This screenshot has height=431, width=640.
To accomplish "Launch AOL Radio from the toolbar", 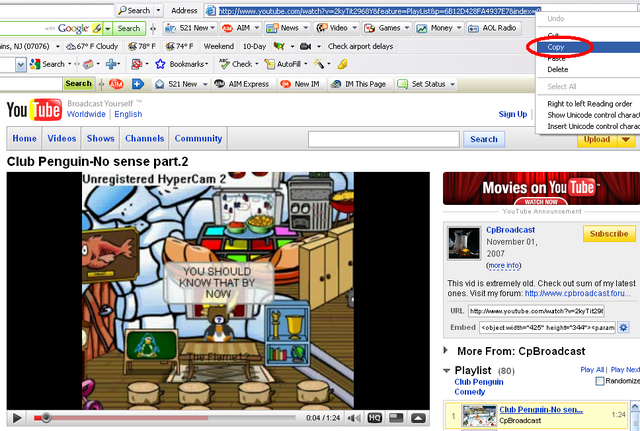I will click(492, 28).
